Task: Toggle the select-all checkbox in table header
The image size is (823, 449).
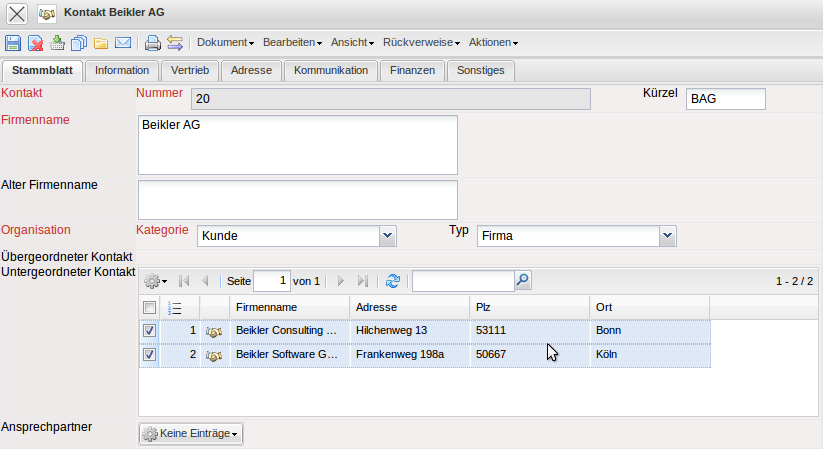Action: [x=149, y=307]
